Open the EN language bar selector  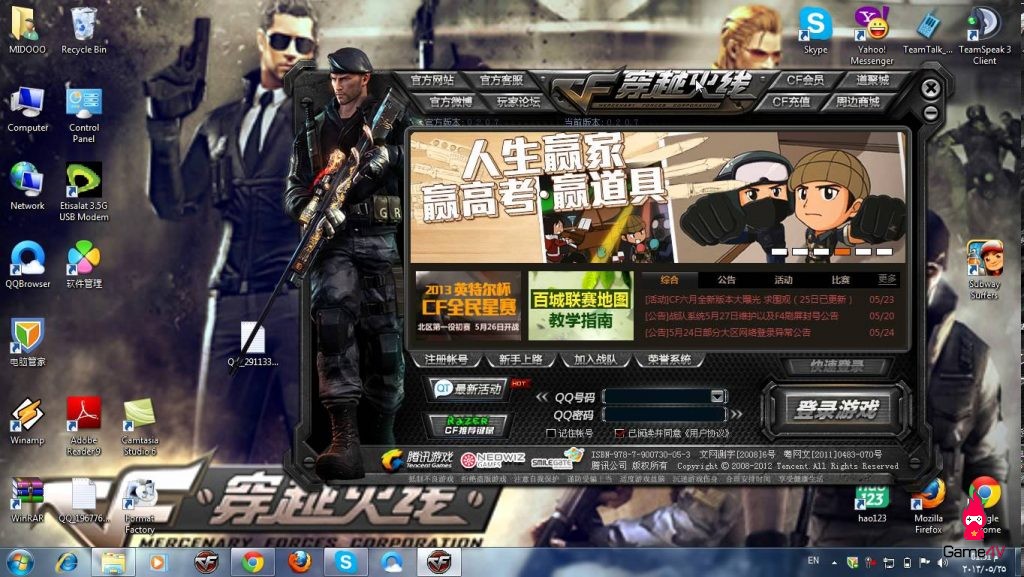(813, 561)
